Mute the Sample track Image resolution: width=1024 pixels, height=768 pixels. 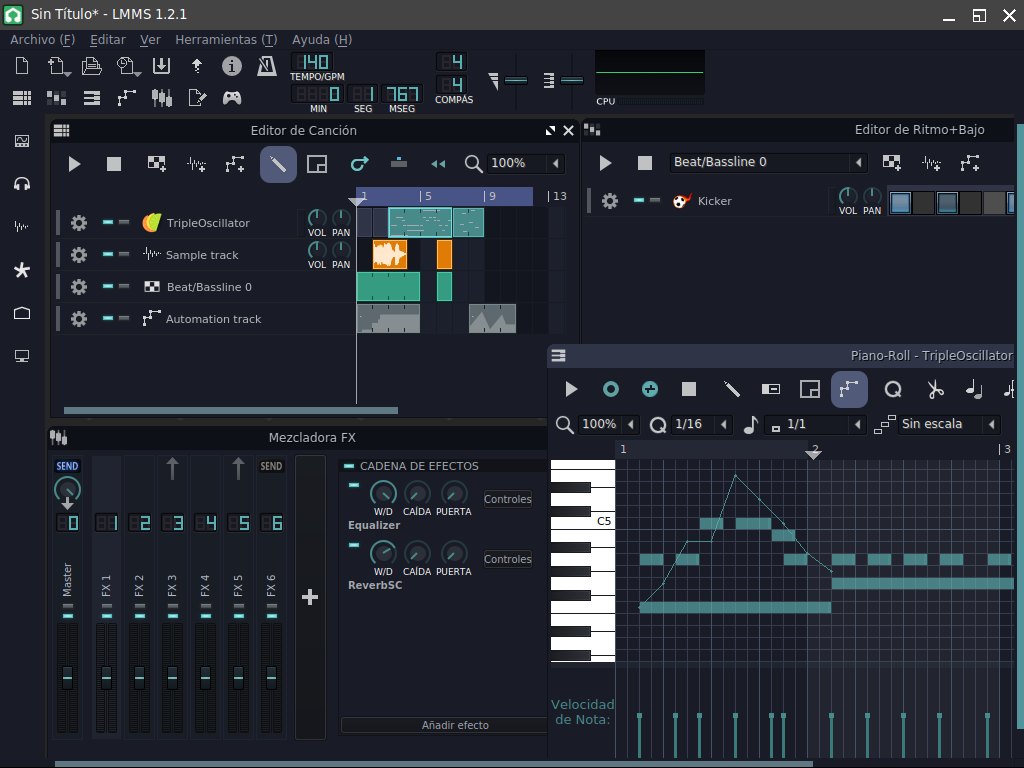[108, 255]
